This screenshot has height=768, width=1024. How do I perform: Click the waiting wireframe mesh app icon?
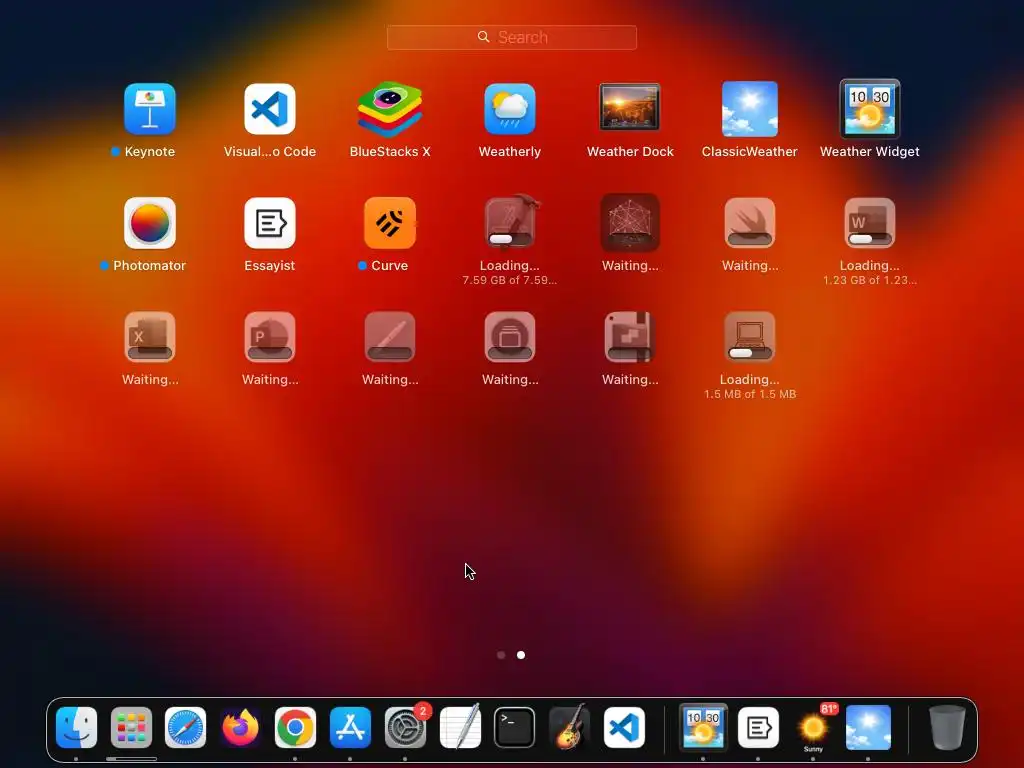pyautogui.click(x=630, y=223)
